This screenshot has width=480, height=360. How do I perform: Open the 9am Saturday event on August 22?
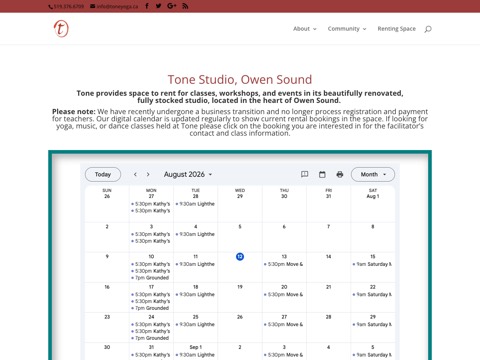coord(373,295)
